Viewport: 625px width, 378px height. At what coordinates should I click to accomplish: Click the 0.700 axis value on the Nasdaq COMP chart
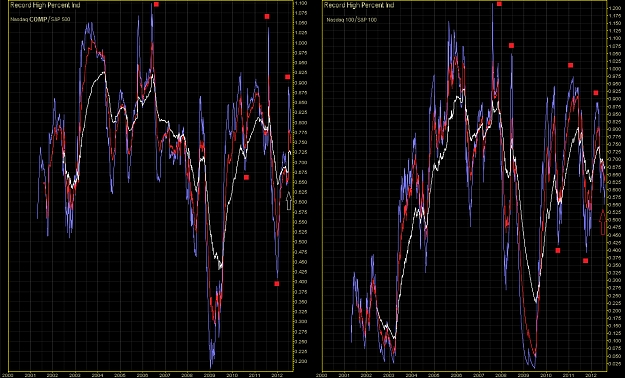301,162
